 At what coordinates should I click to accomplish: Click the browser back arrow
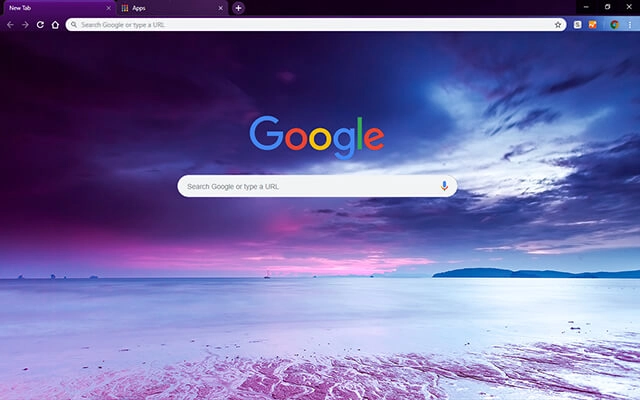[x=10, y=24]
